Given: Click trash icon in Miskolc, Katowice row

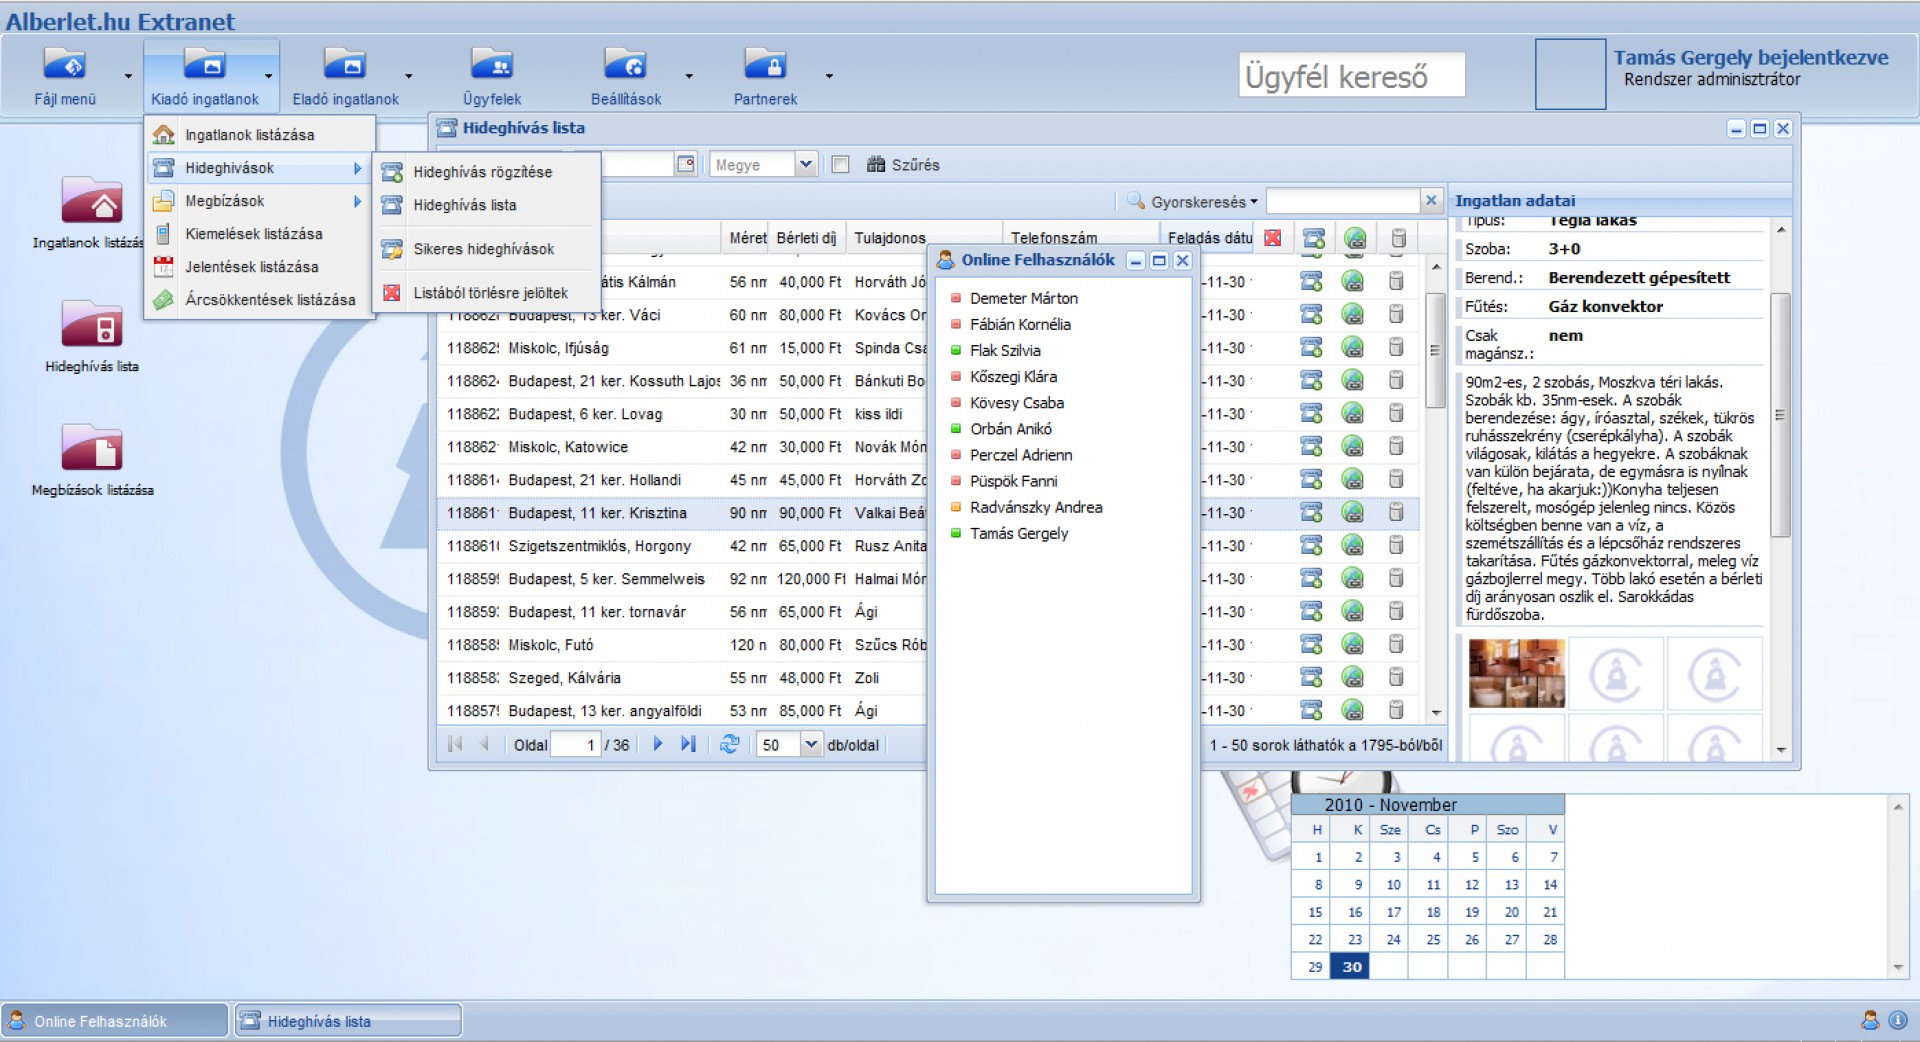Looking at the screenshot, I should 1396,447.
